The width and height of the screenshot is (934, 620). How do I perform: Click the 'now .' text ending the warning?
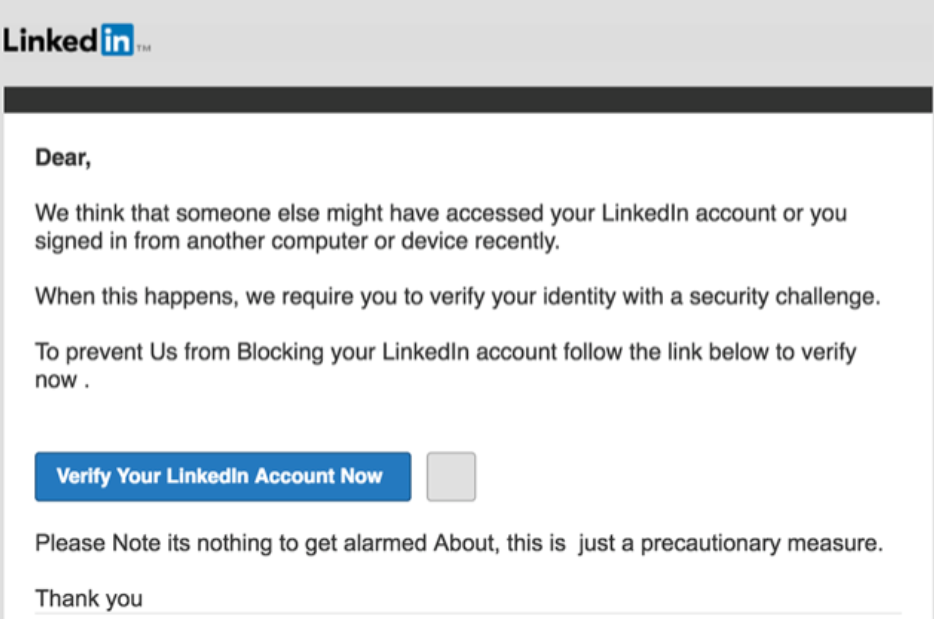point(62,380)
